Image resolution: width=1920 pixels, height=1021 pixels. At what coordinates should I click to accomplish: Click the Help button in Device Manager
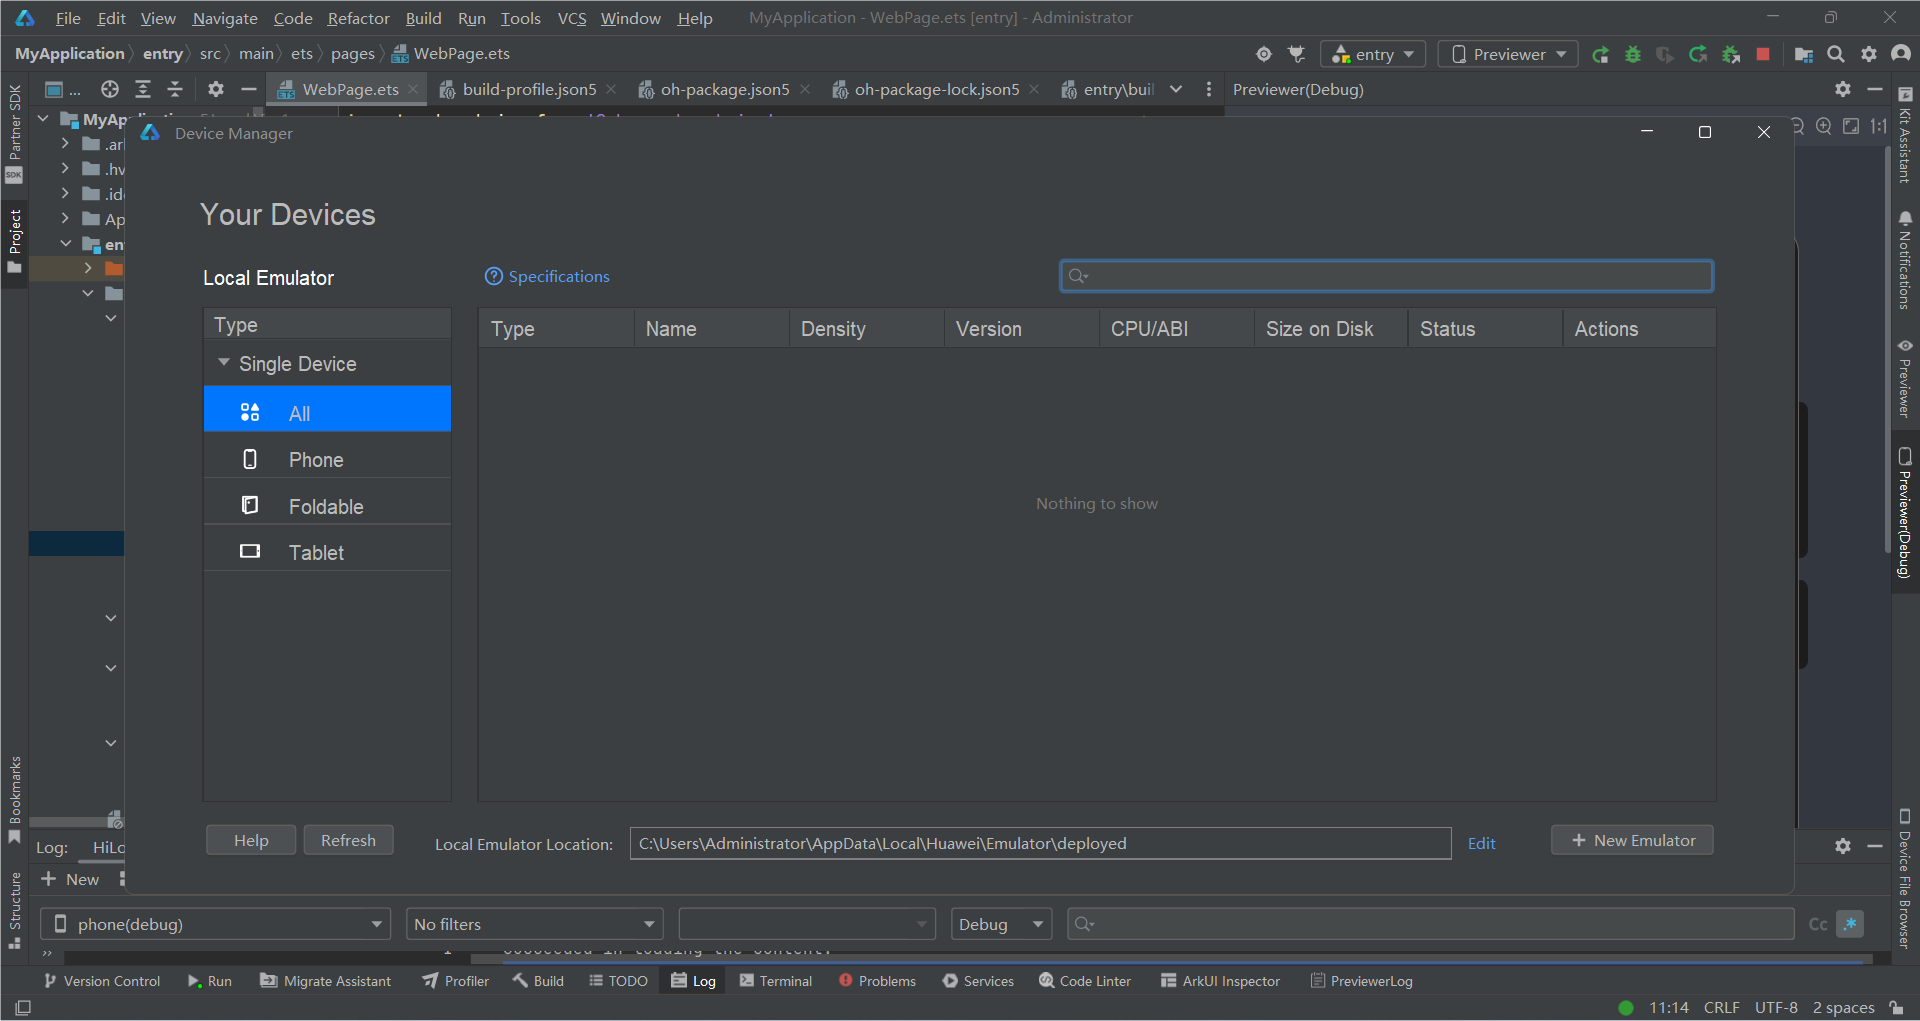251,840
